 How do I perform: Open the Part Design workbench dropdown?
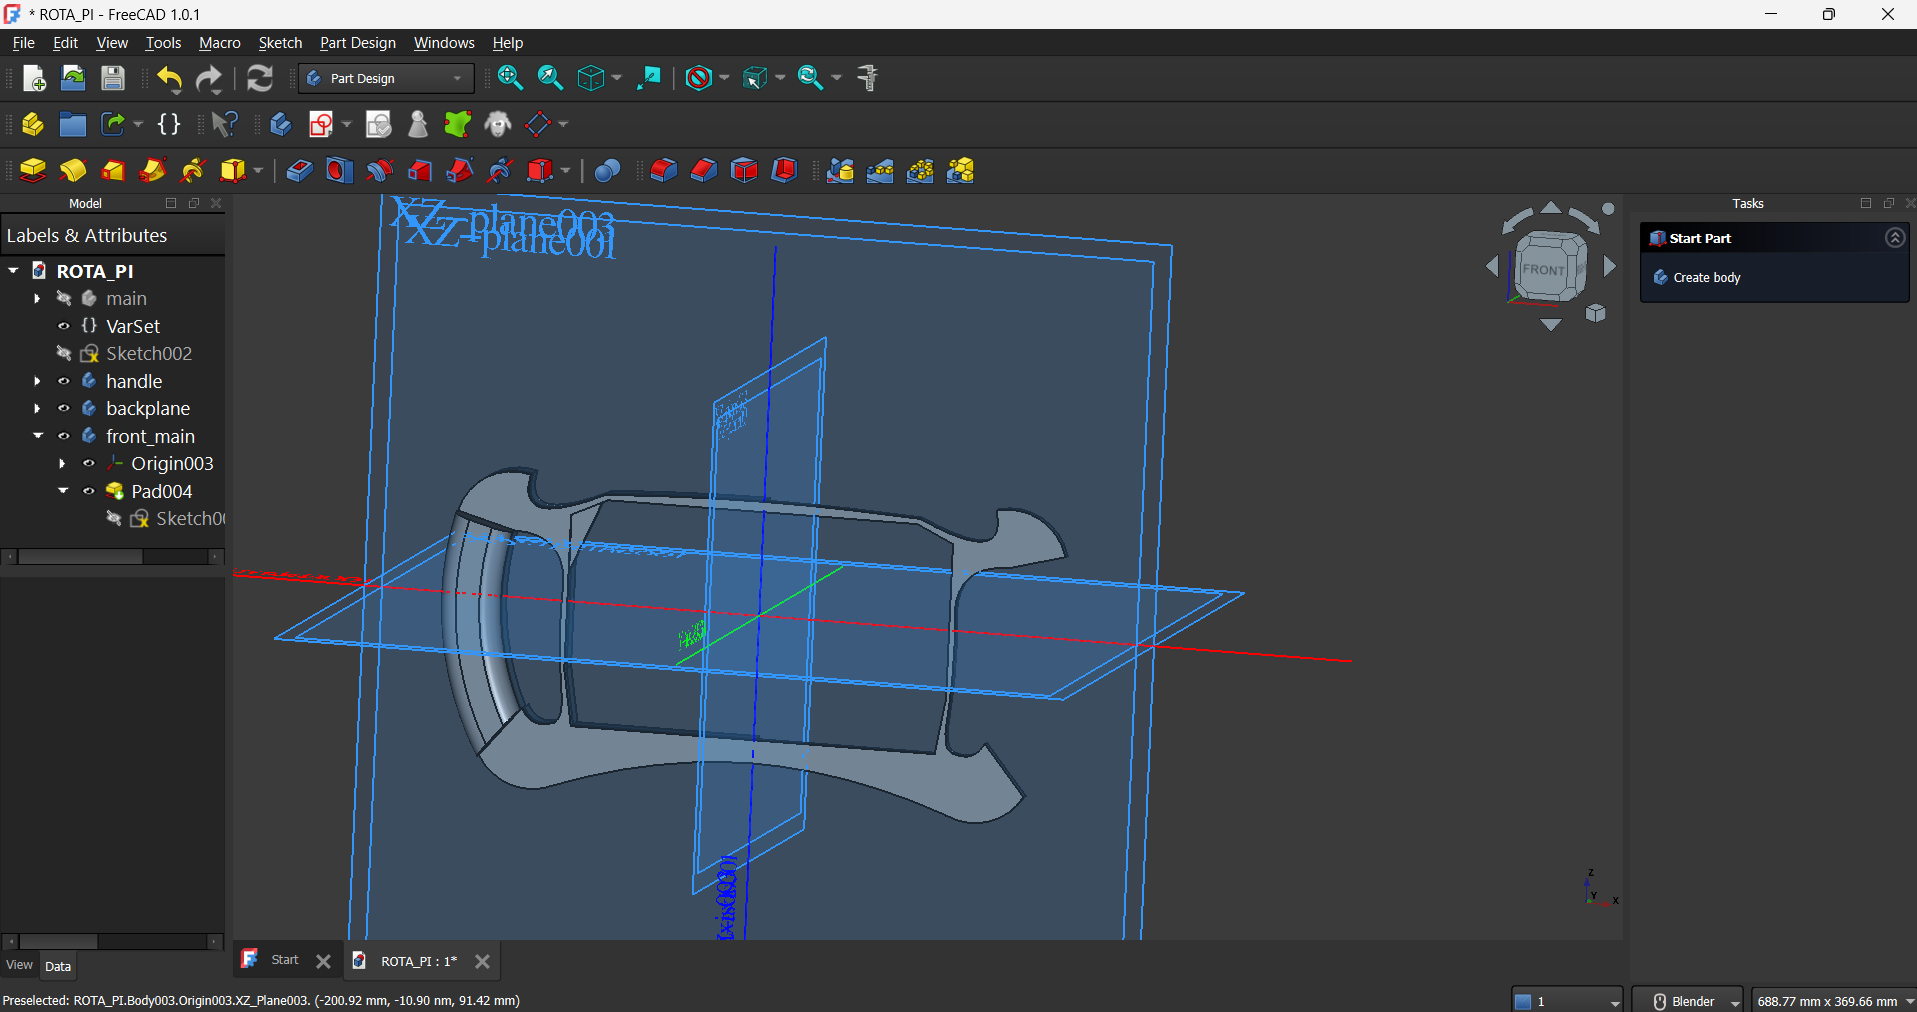tap(386, 78)
